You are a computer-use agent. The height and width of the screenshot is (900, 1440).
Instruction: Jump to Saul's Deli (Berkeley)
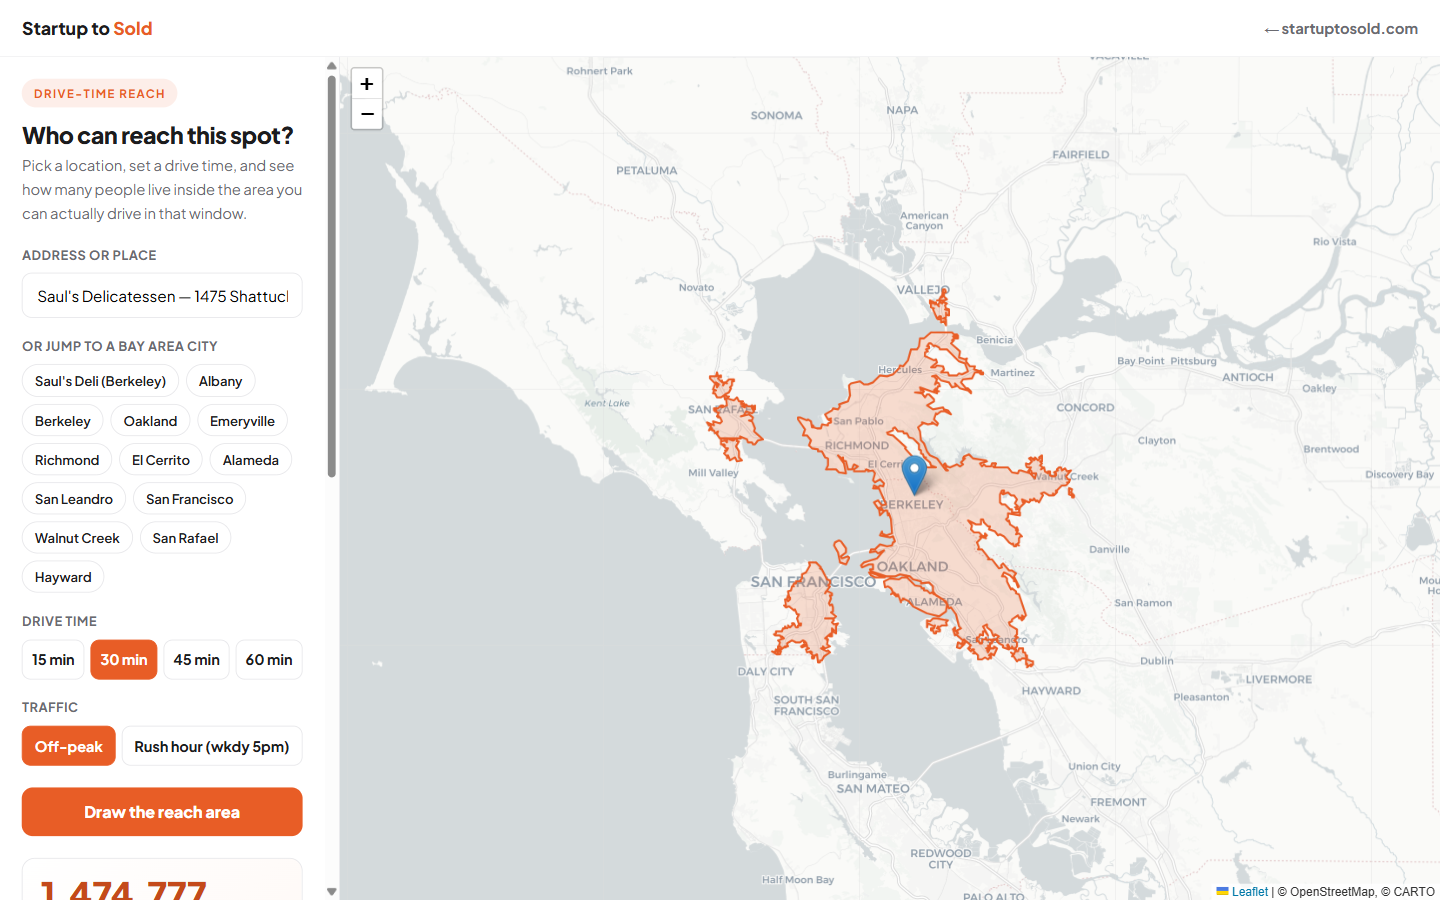pos(100,381)
